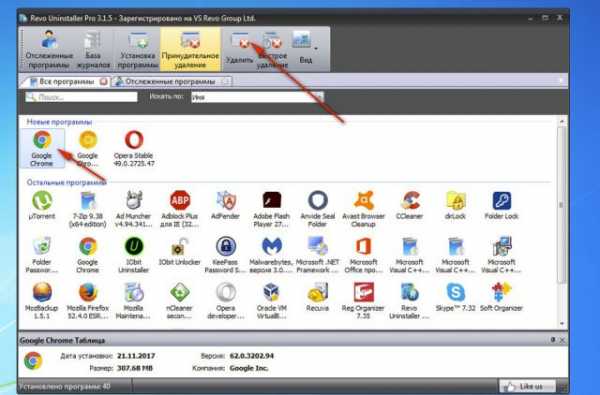This screenshot has height=395, width=600.
Task: Select the Adblock Plus program icon
Action: (x=179, y=209)
